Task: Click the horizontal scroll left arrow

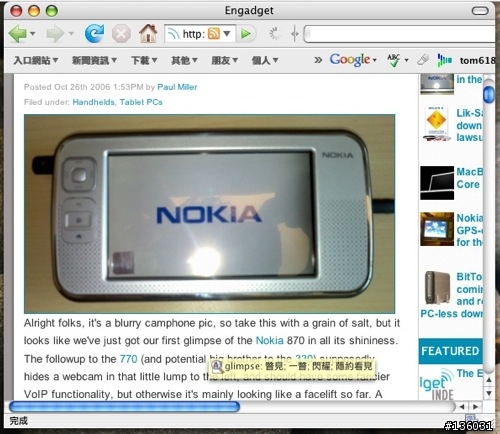Action: coord(462,406)
